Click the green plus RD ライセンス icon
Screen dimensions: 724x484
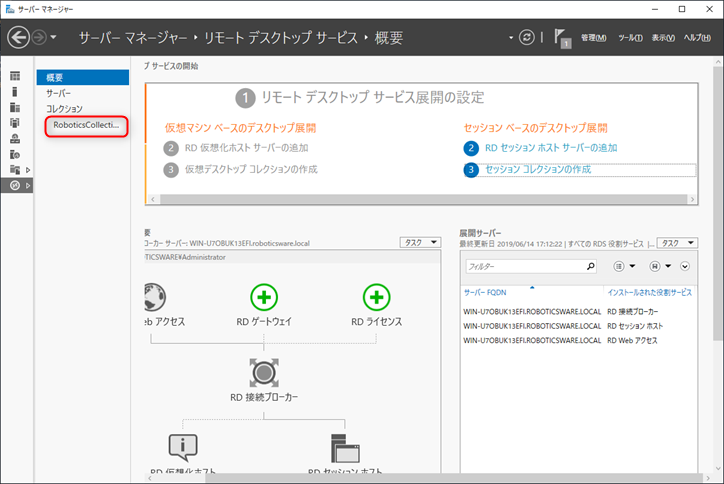[376, 297]
